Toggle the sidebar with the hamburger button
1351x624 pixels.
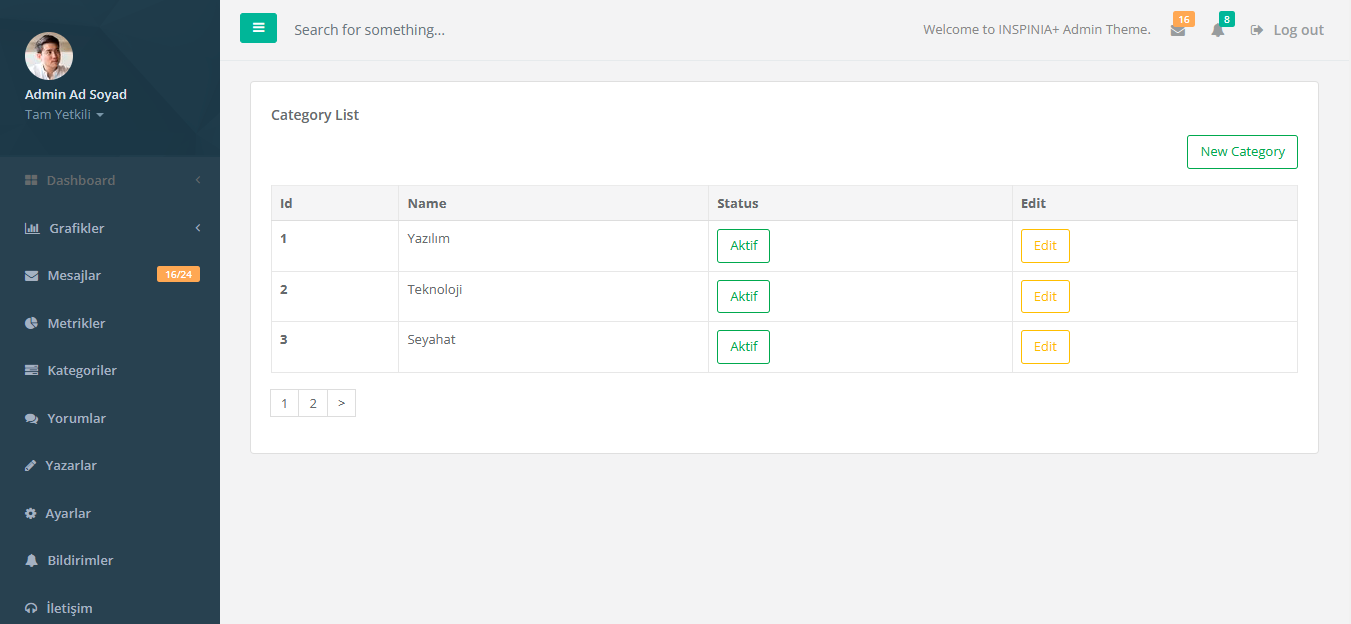(258, 28)
